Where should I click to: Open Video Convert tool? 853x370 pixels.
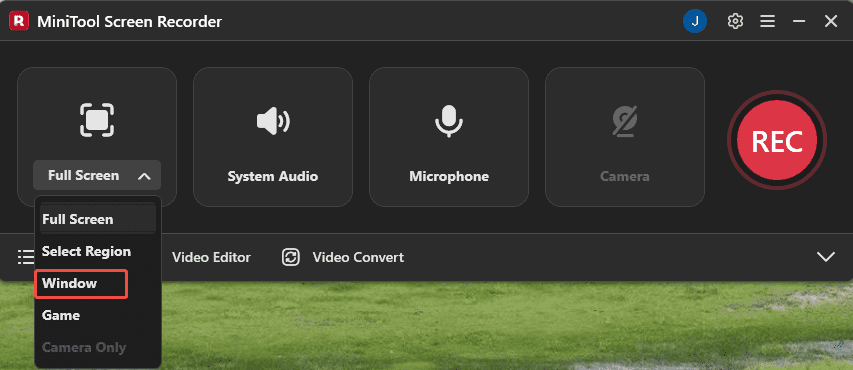click(x=358, y=257)
